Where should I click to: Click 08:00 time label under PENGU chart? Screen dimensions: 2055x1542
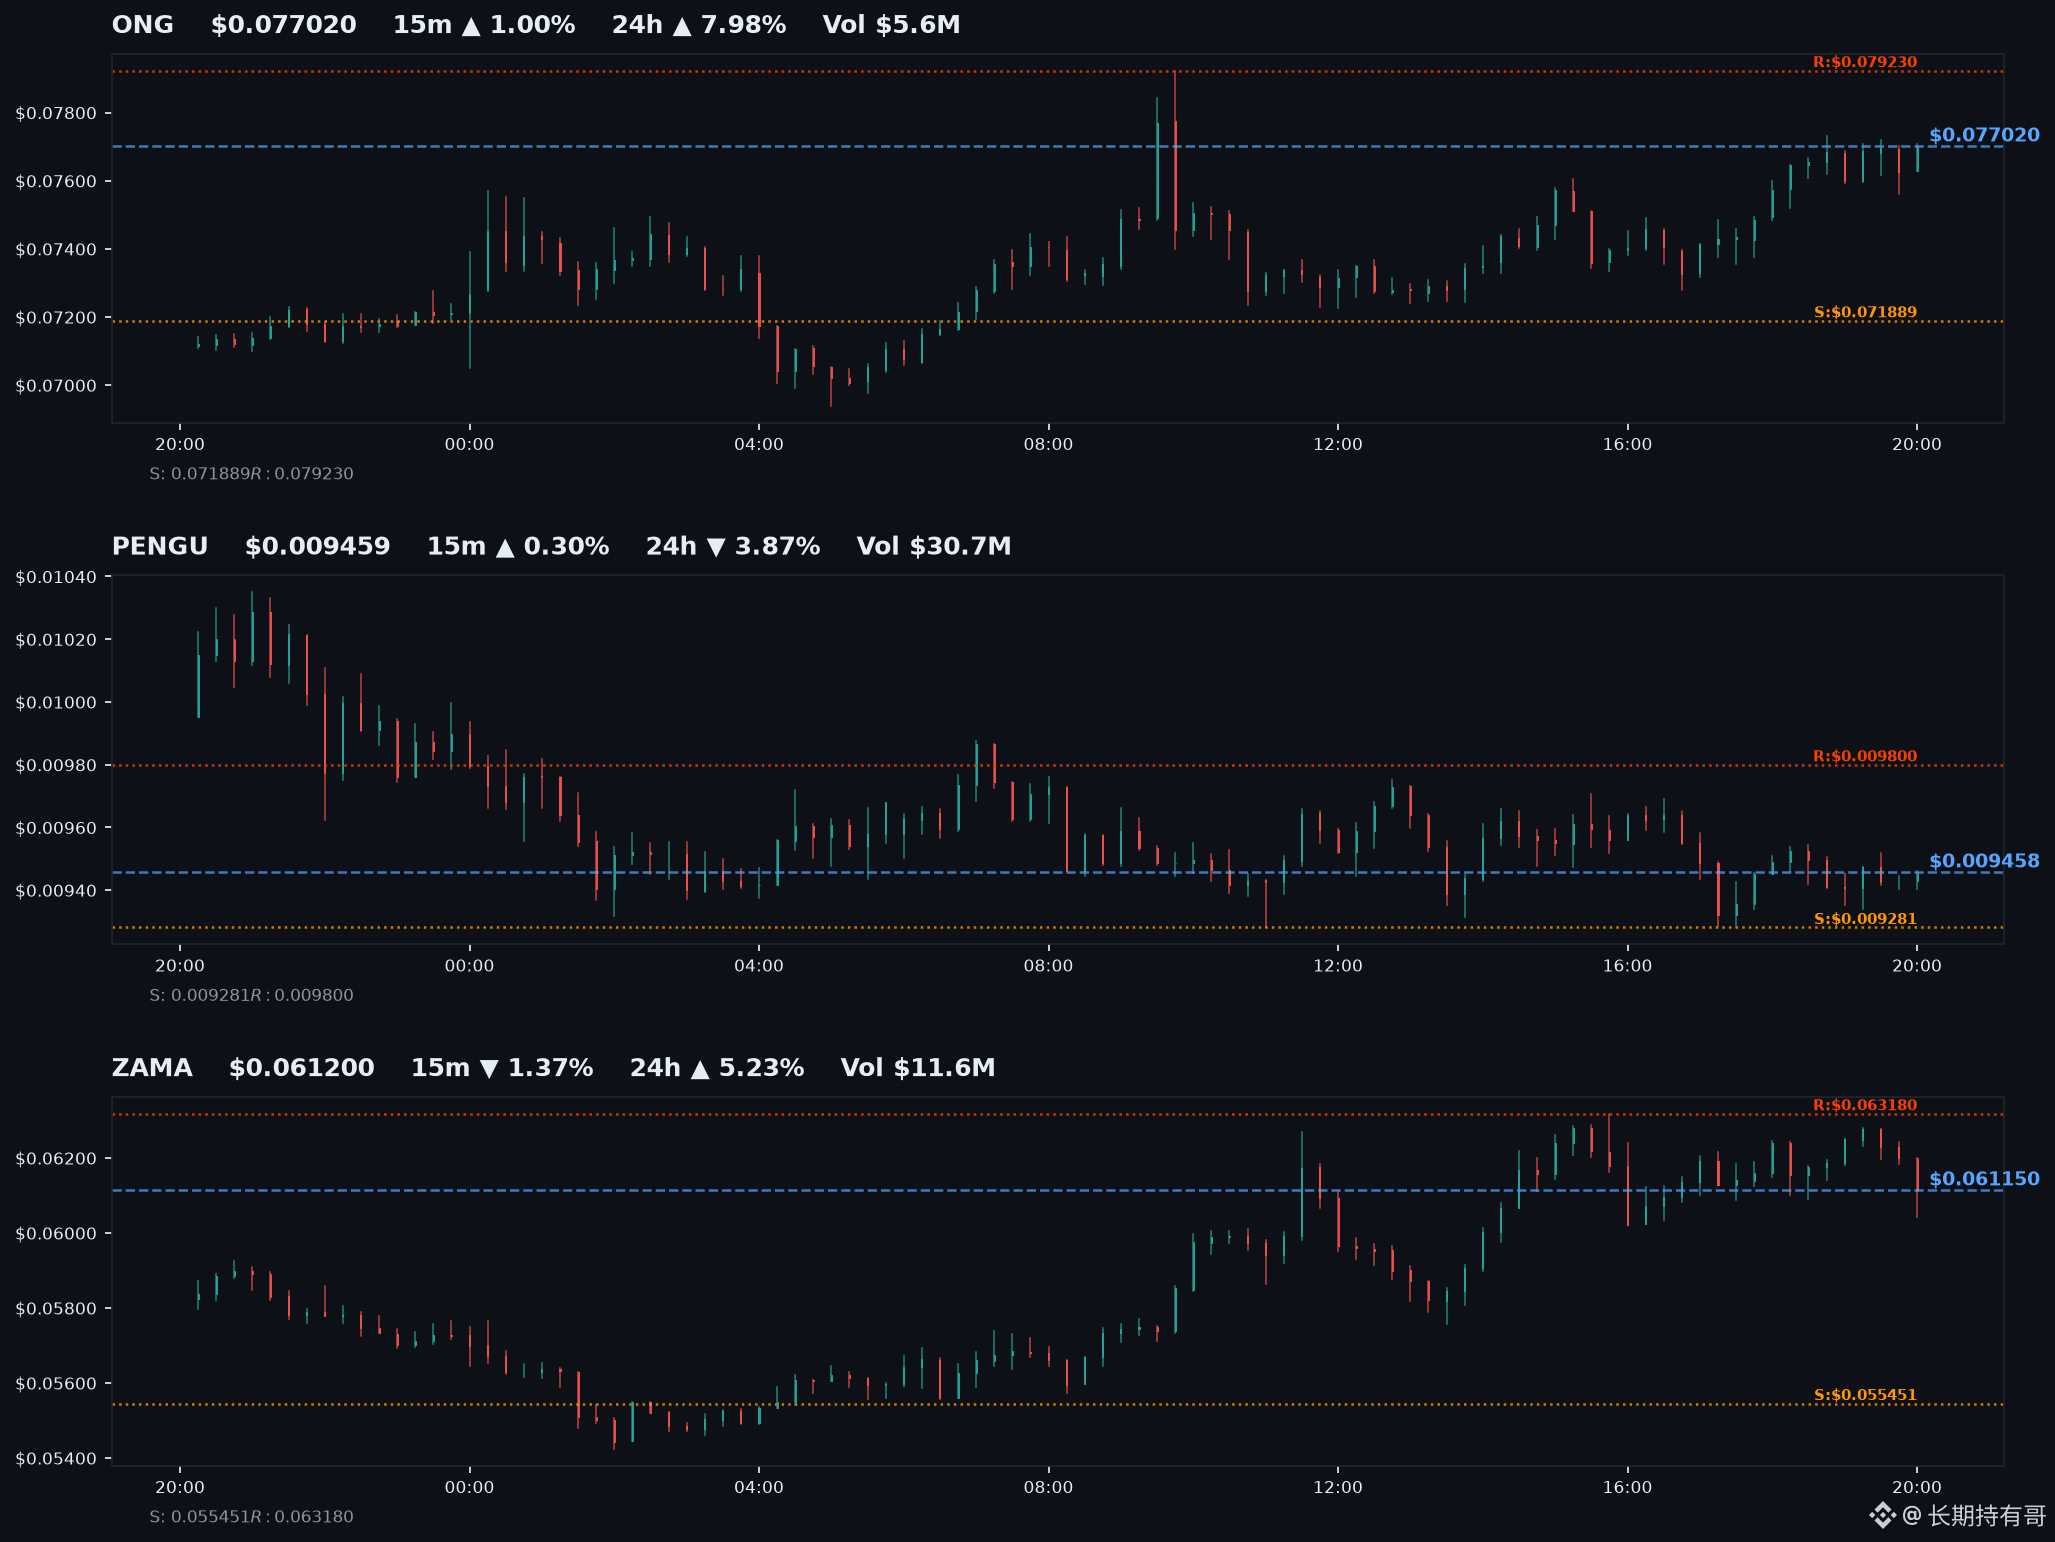(x=1048, y=966)
